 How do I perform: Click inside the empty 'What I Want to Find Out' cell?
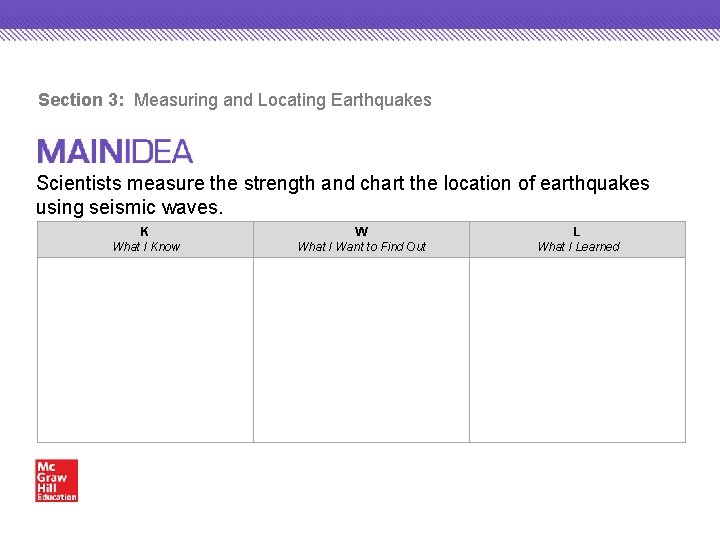pos(361,350)
